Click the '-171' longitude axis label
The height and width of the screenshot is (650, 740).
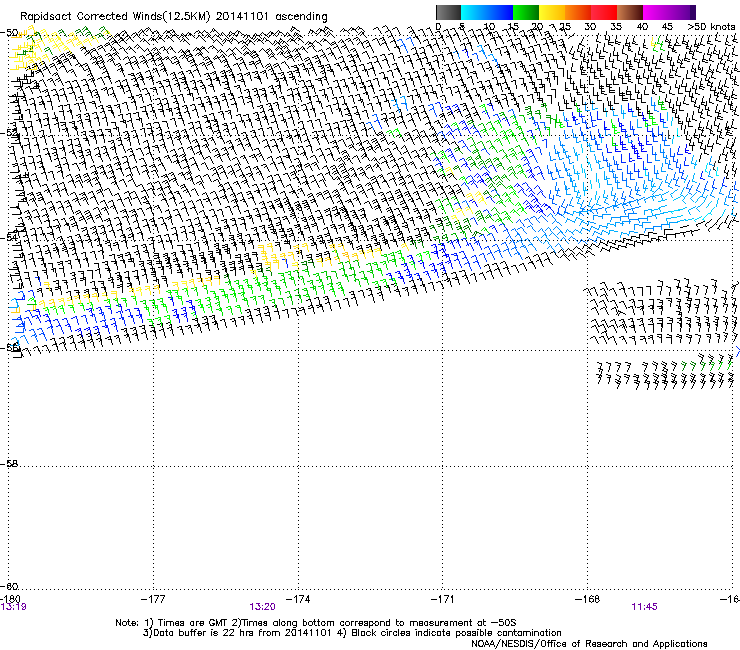[442, 599]
